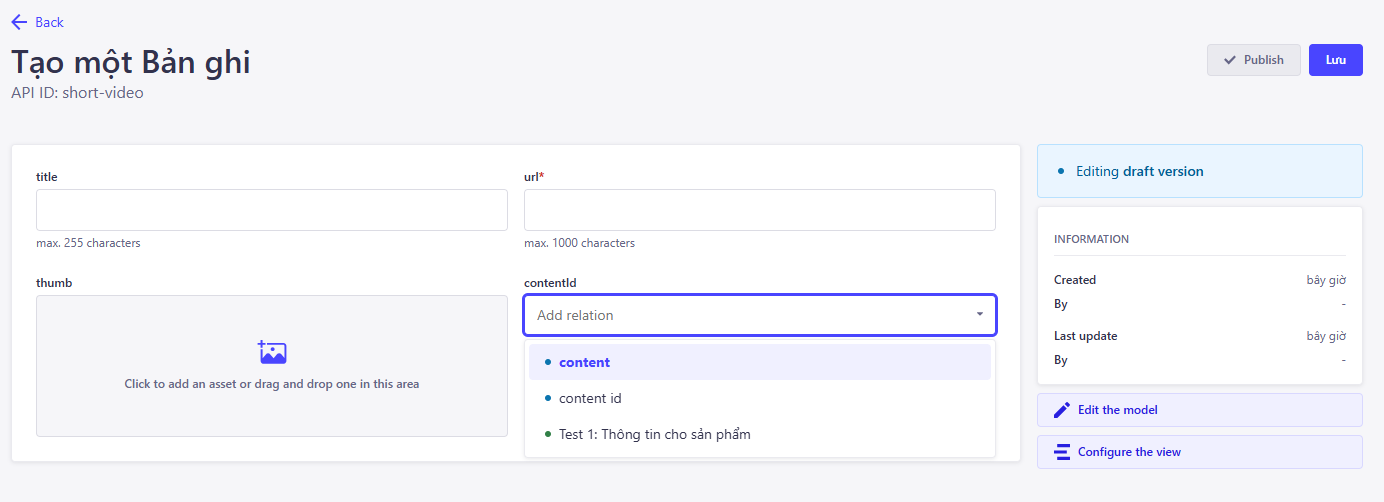Focus the url text input
Screen dimensions: 1384x502
tap(760, 210)
